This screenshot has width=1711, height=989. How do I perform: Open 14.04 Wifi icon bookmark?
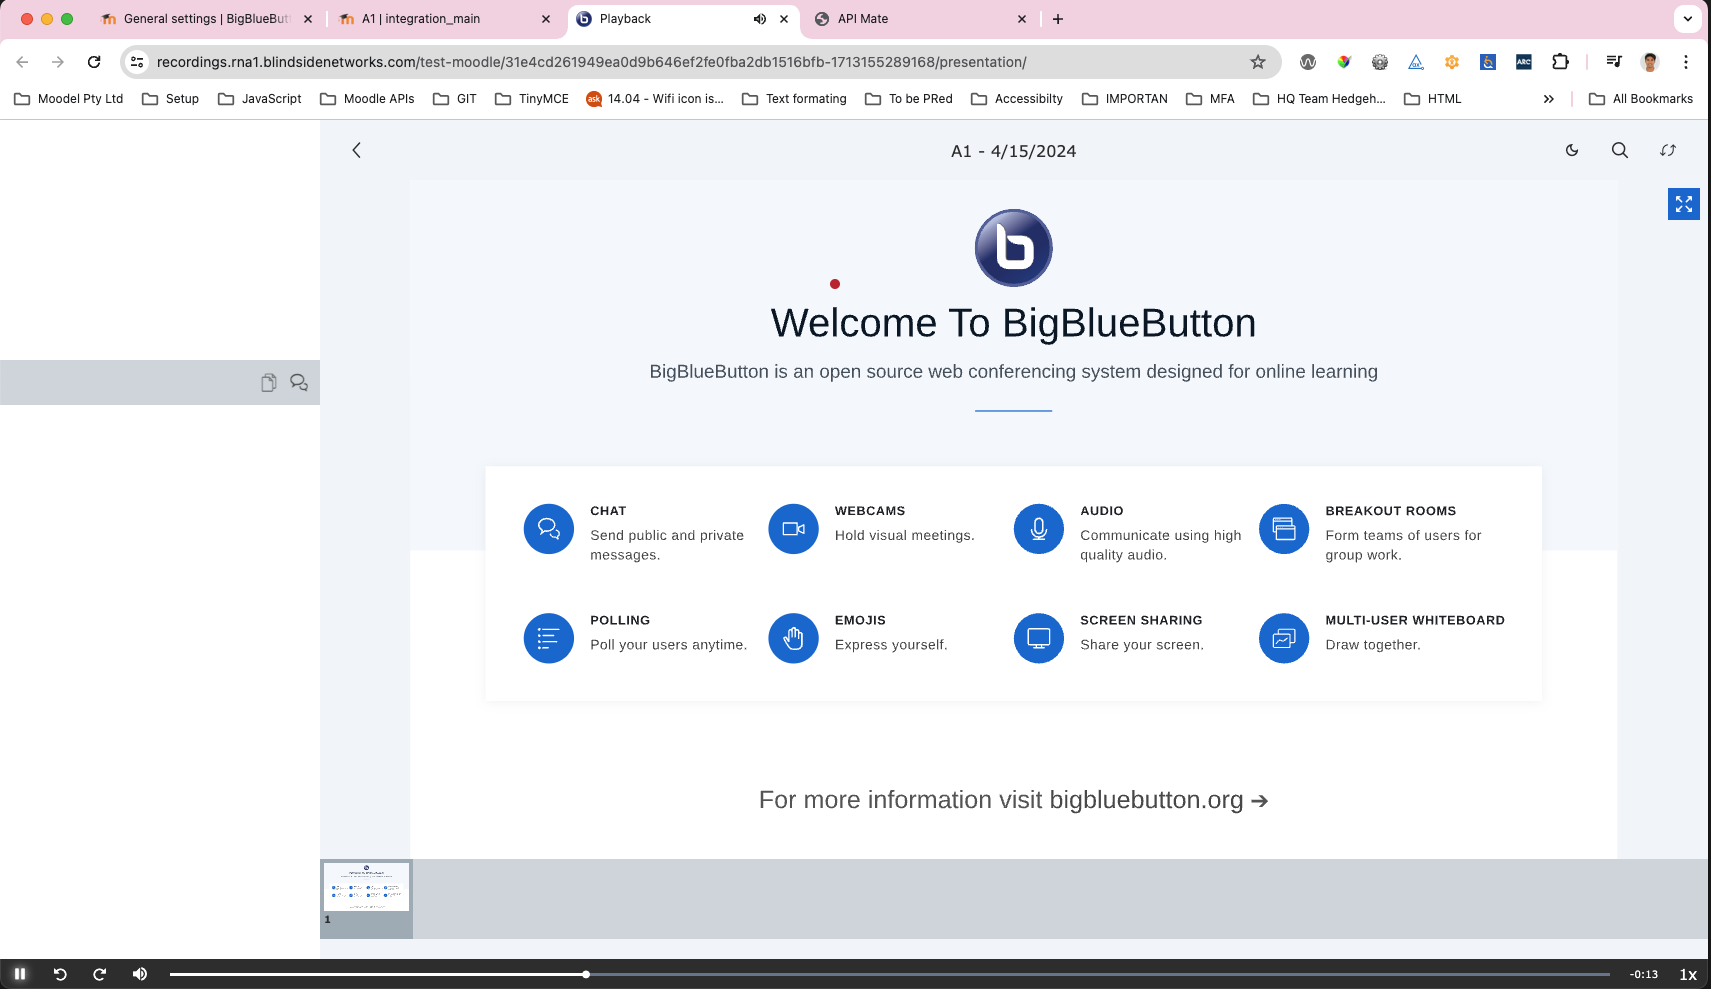[x=655, y=99]
